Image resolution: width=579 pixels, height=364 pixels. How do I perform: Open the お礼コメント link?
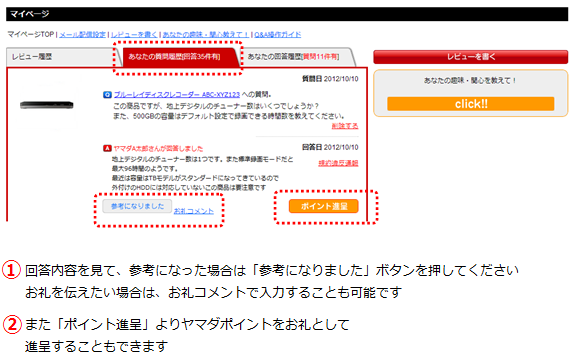coord(193,211)
